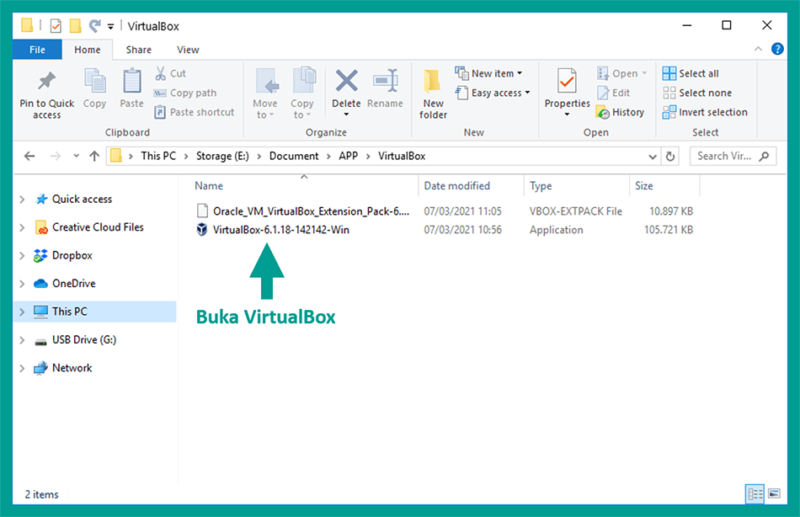Click the Rename icon
Screen dimensions: 800x517
pyautogui.click(x=385, y=81)
